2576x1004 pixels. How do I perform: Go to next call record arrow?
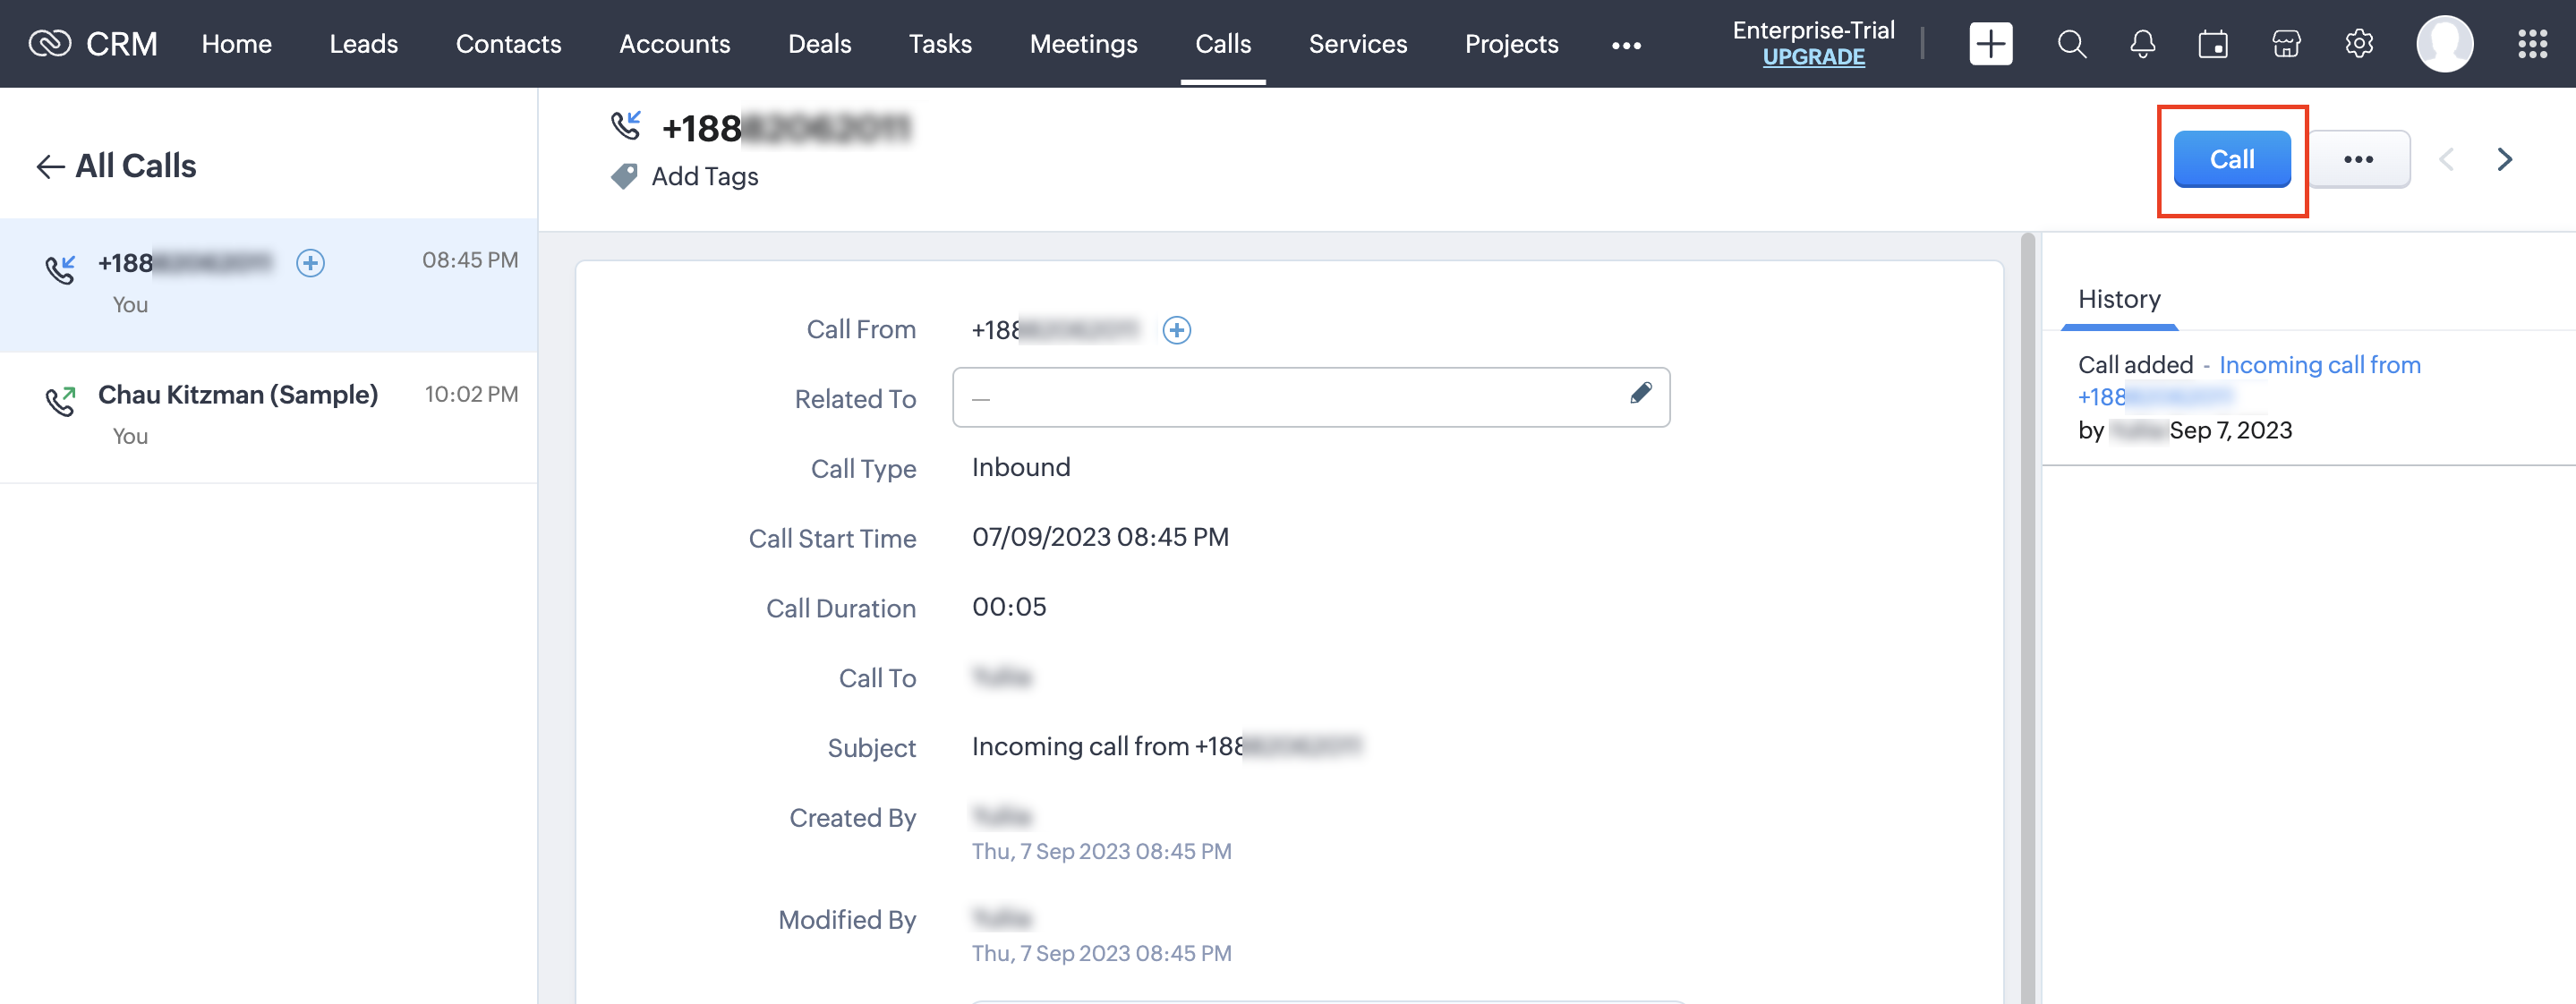click(x=2504, y=159)
